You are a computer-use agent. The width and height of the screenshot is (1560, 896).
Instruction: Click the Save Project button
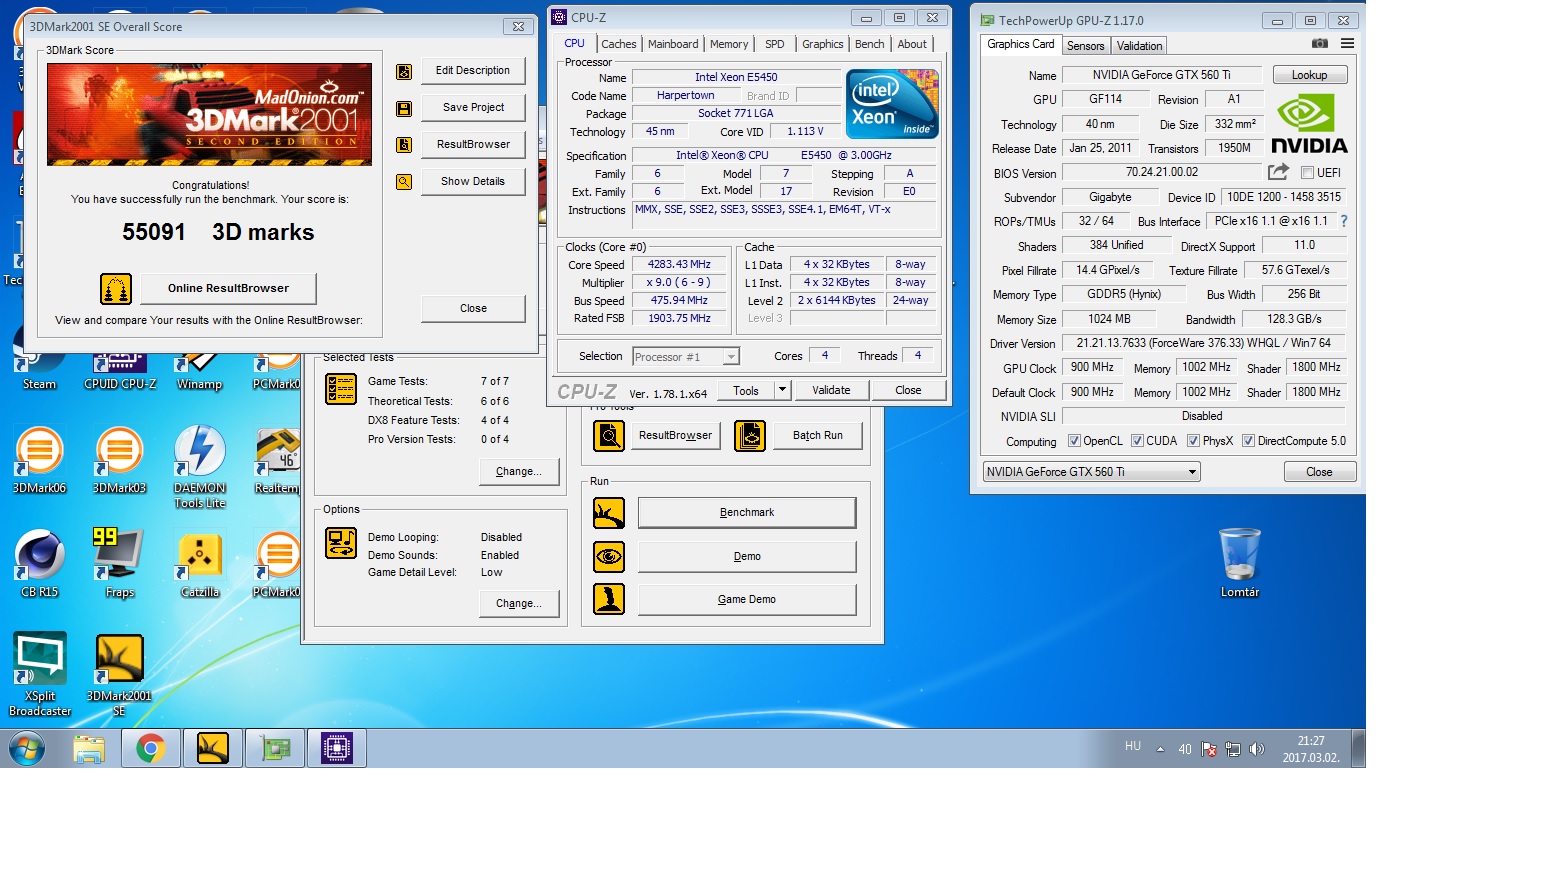click(473, 108)
